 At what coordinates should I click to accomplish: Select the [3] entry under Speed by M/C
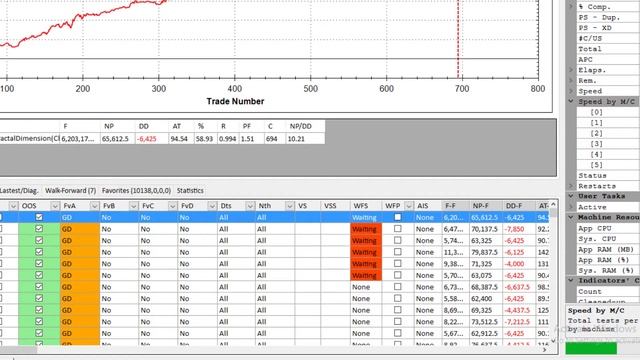pos(596,144)
